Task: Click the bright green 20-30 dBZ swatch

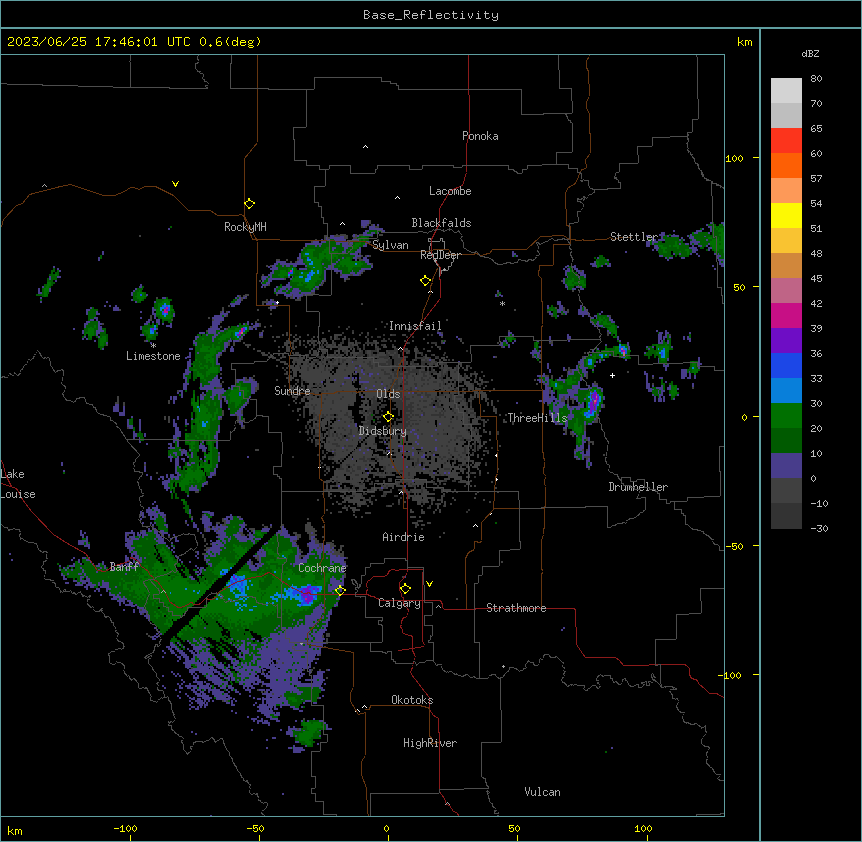Action: (786, 416)
